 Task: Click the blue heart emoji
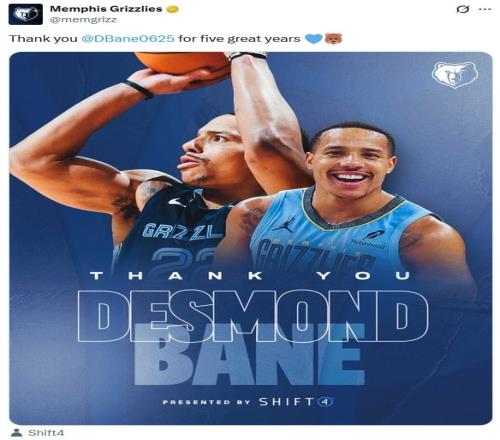314,39
